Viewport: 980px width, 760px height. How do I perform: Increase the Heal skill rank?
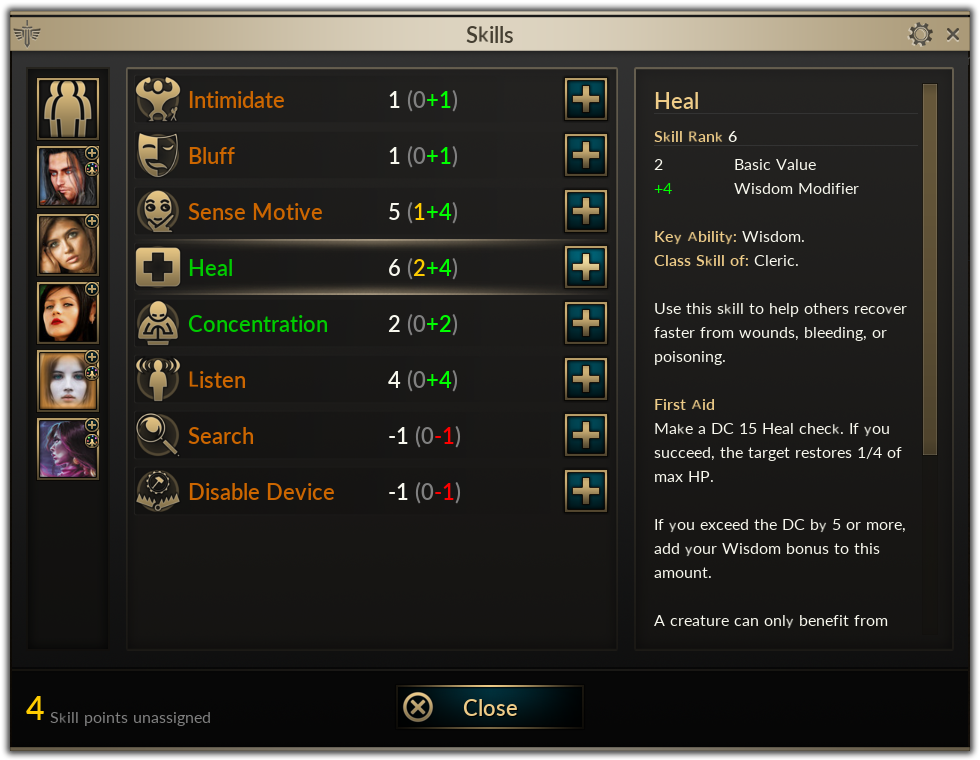tap(586, 268)
